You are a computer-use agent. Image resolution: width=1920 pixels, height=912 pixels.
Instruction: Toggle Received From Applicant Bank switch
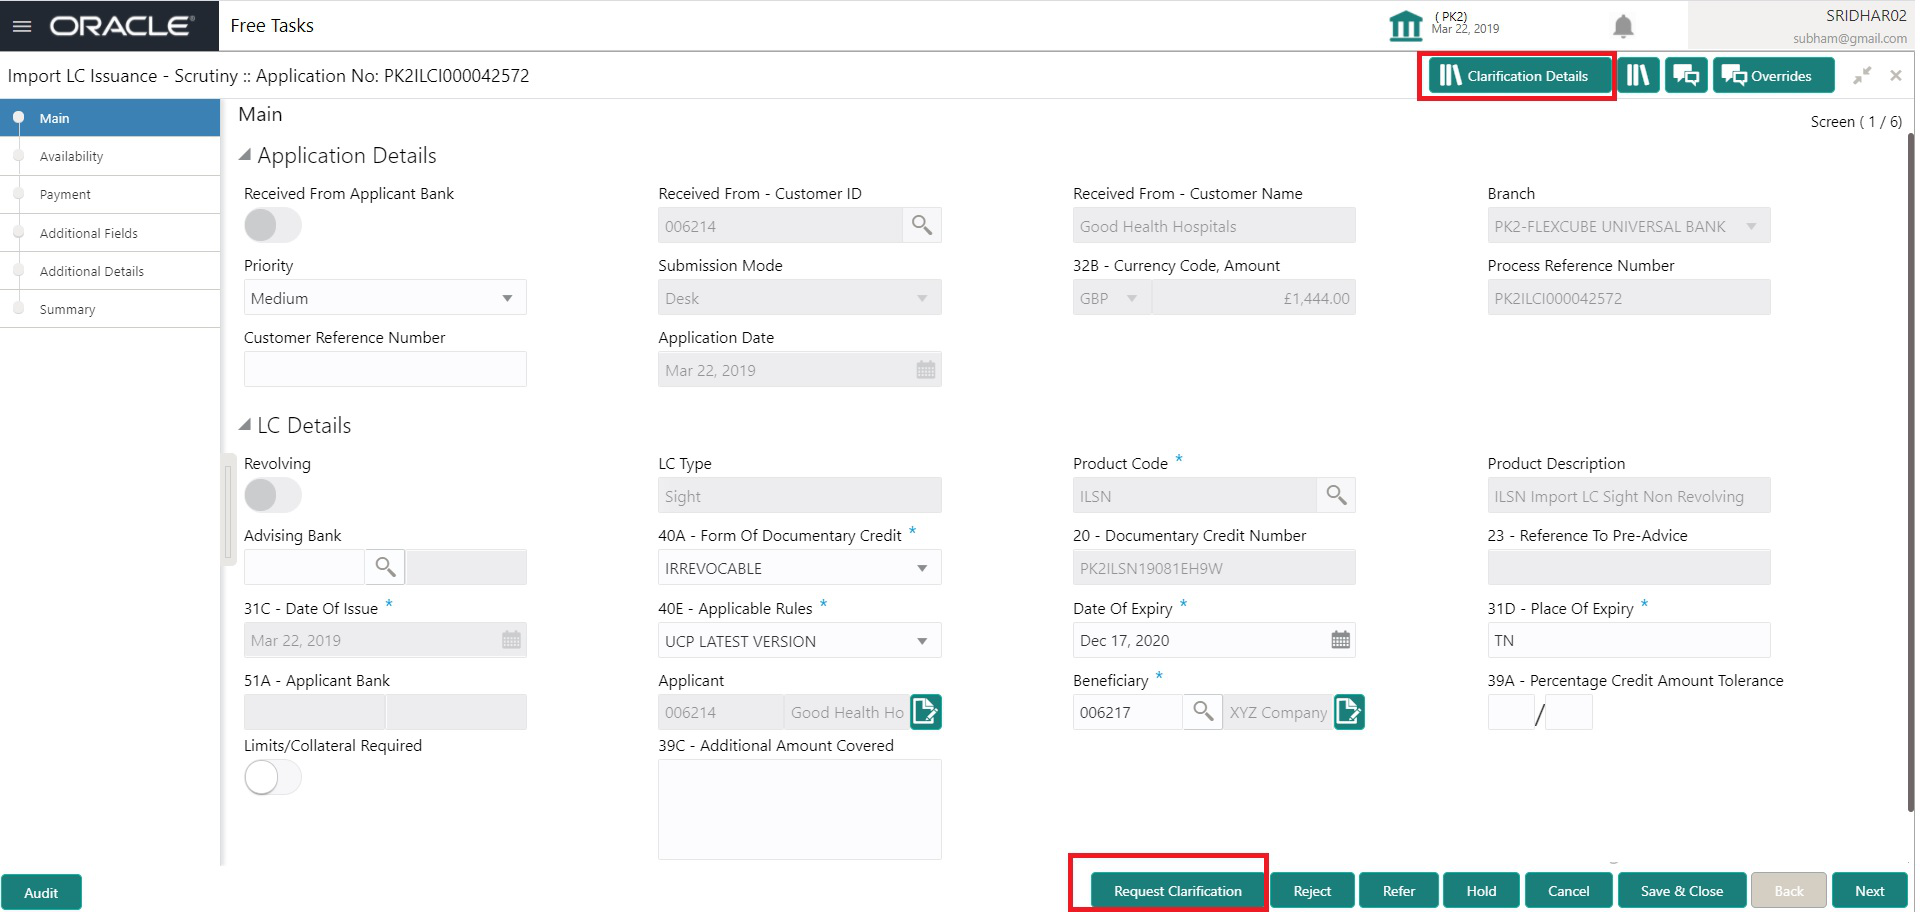pyautogui.click(x=273, y=225)
